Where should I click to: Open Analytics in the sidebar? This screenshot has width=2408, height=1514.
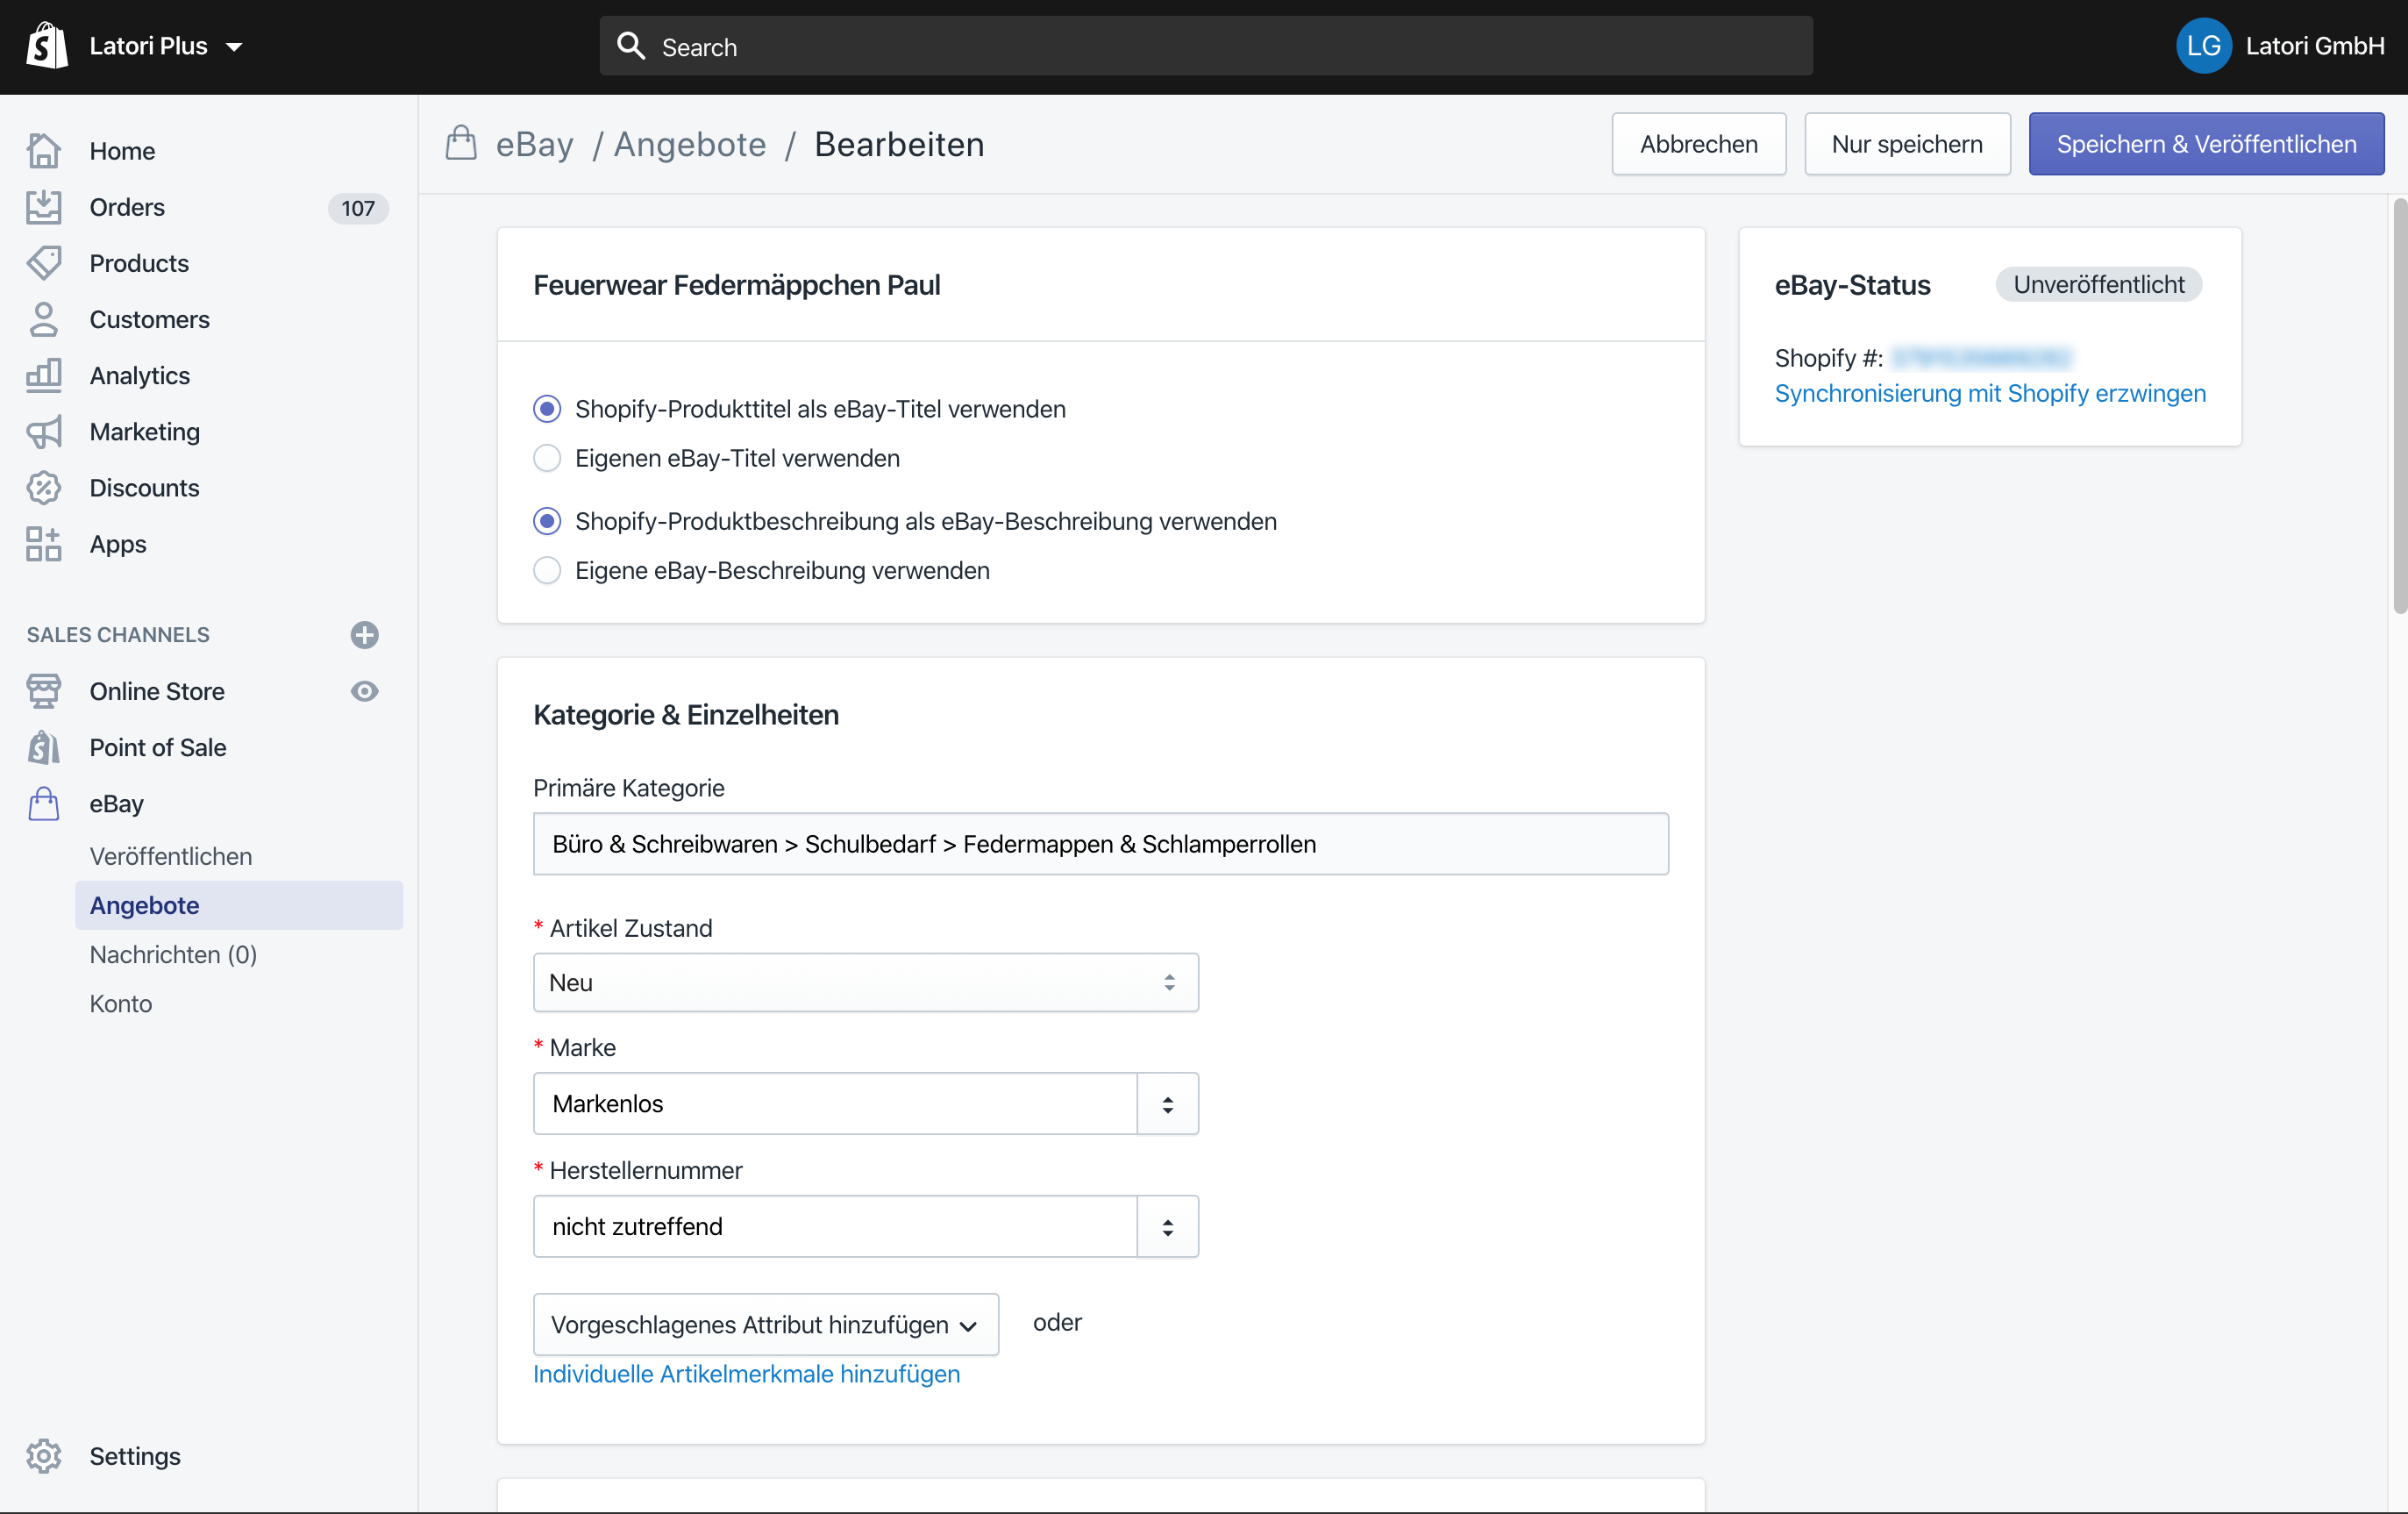click(140, 375)
